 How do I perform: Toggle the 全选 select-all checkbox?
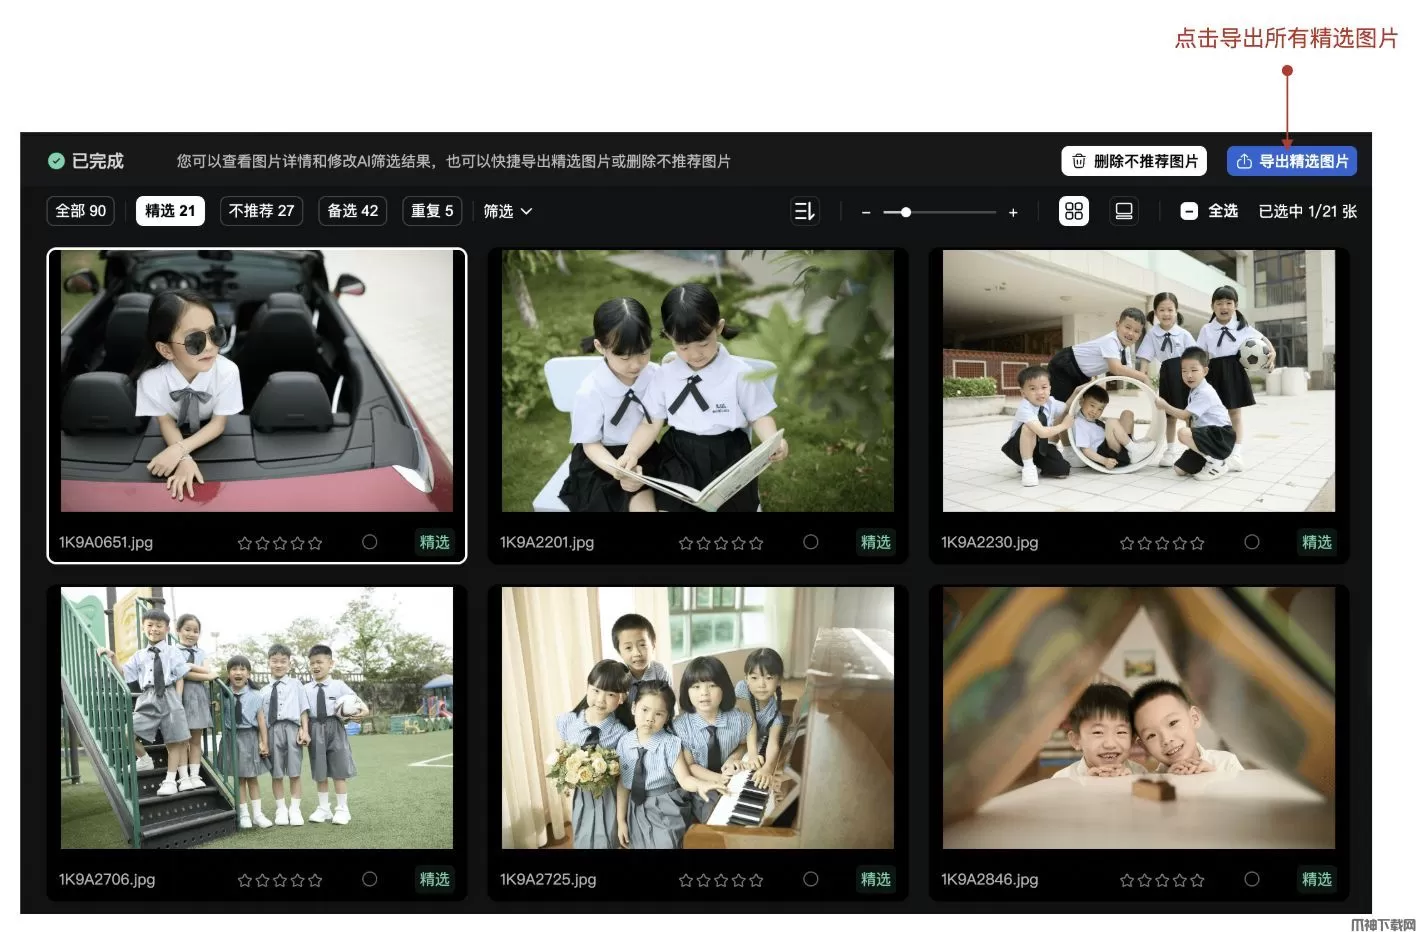(x=1189, y=211)
